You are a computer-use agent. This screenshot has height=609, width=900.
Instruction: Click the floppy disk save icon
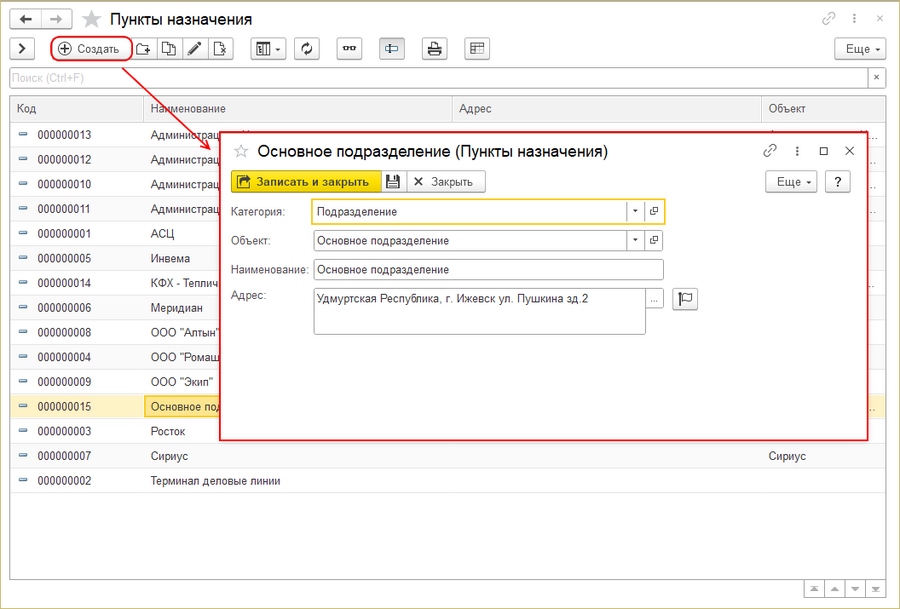pos(393,182)
